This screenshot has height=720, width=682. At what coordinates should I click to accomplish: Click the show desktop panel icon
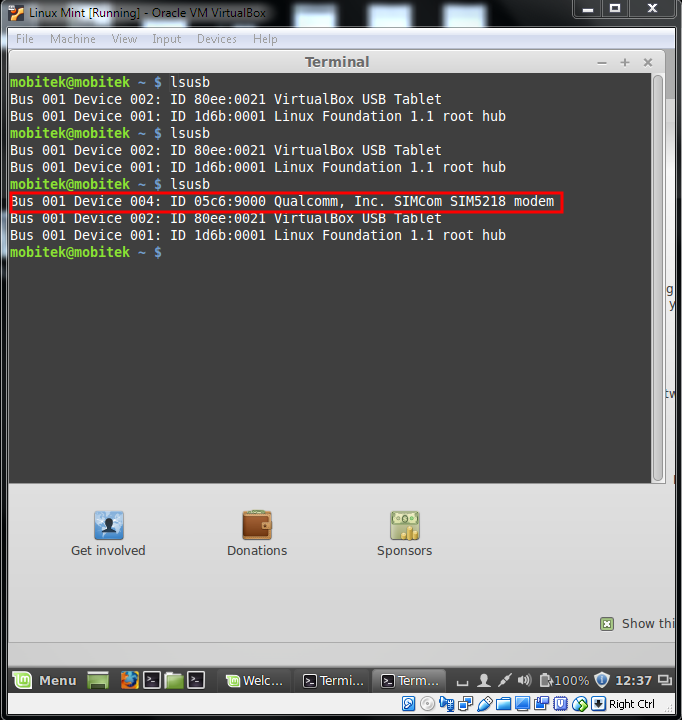98,680
